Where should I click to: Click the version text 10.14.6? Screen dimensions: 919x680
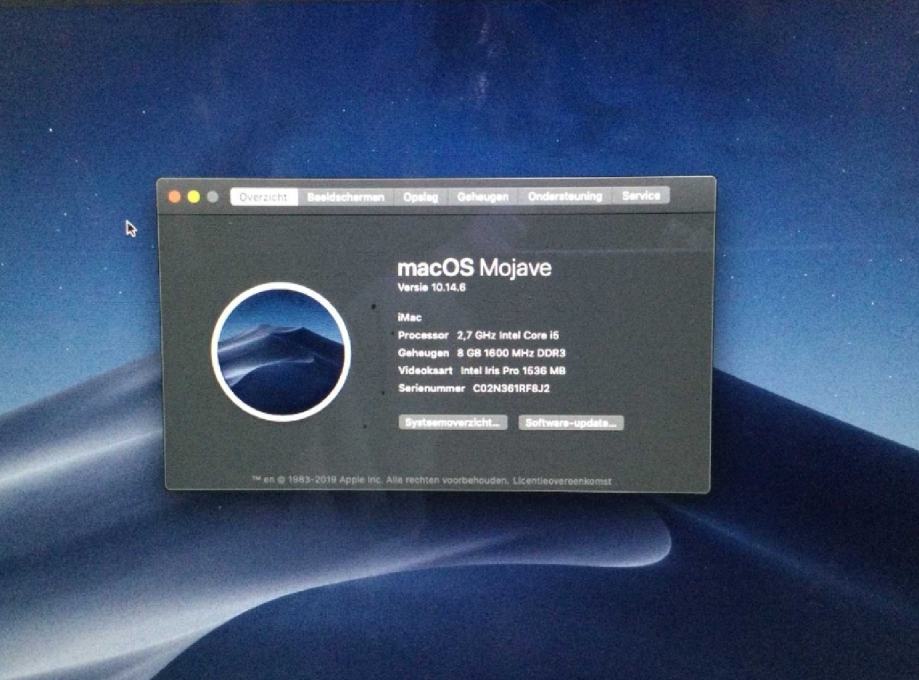pos(448,287)
